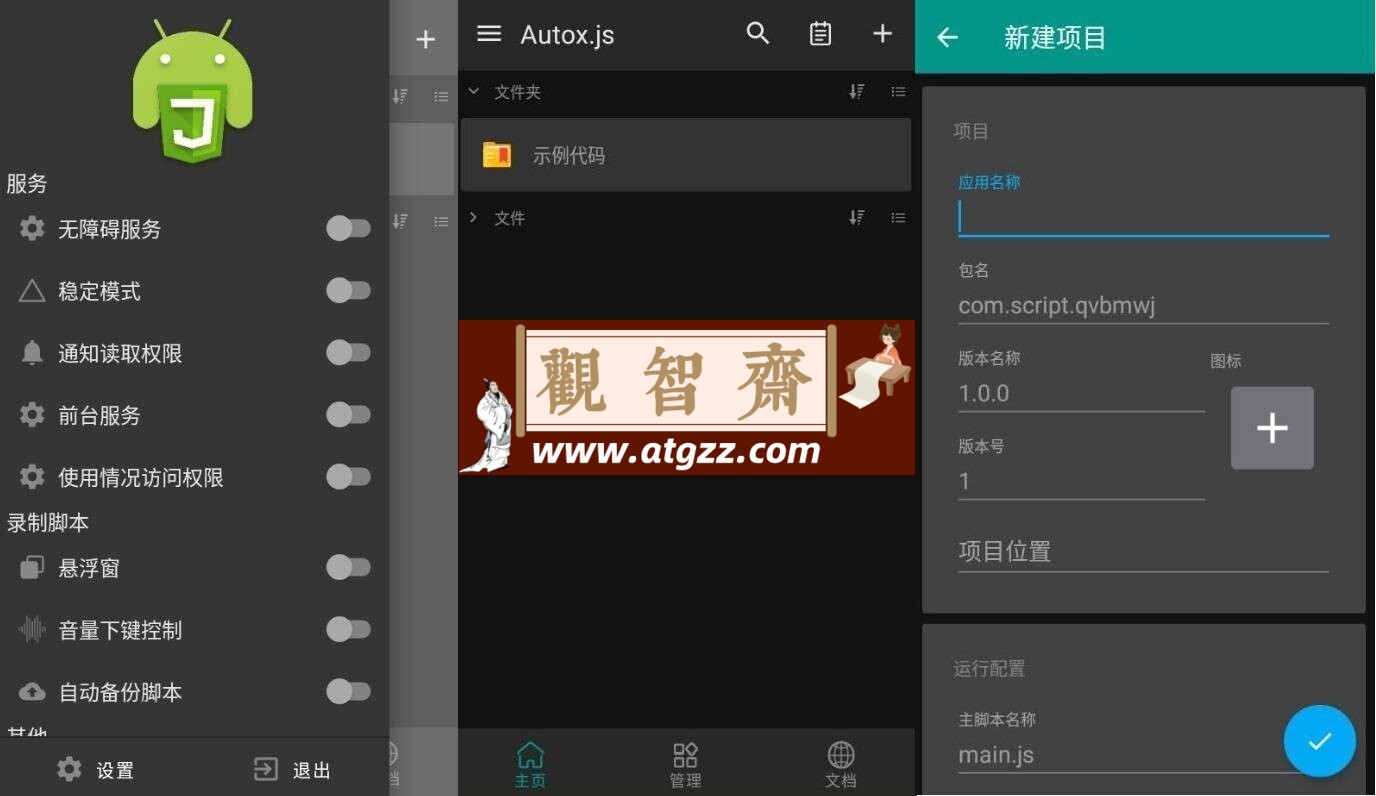Open the hamburger menu beside the Autox.js title
The width and height of the screenshot is (1376, 796).
[x=489, y=34]
